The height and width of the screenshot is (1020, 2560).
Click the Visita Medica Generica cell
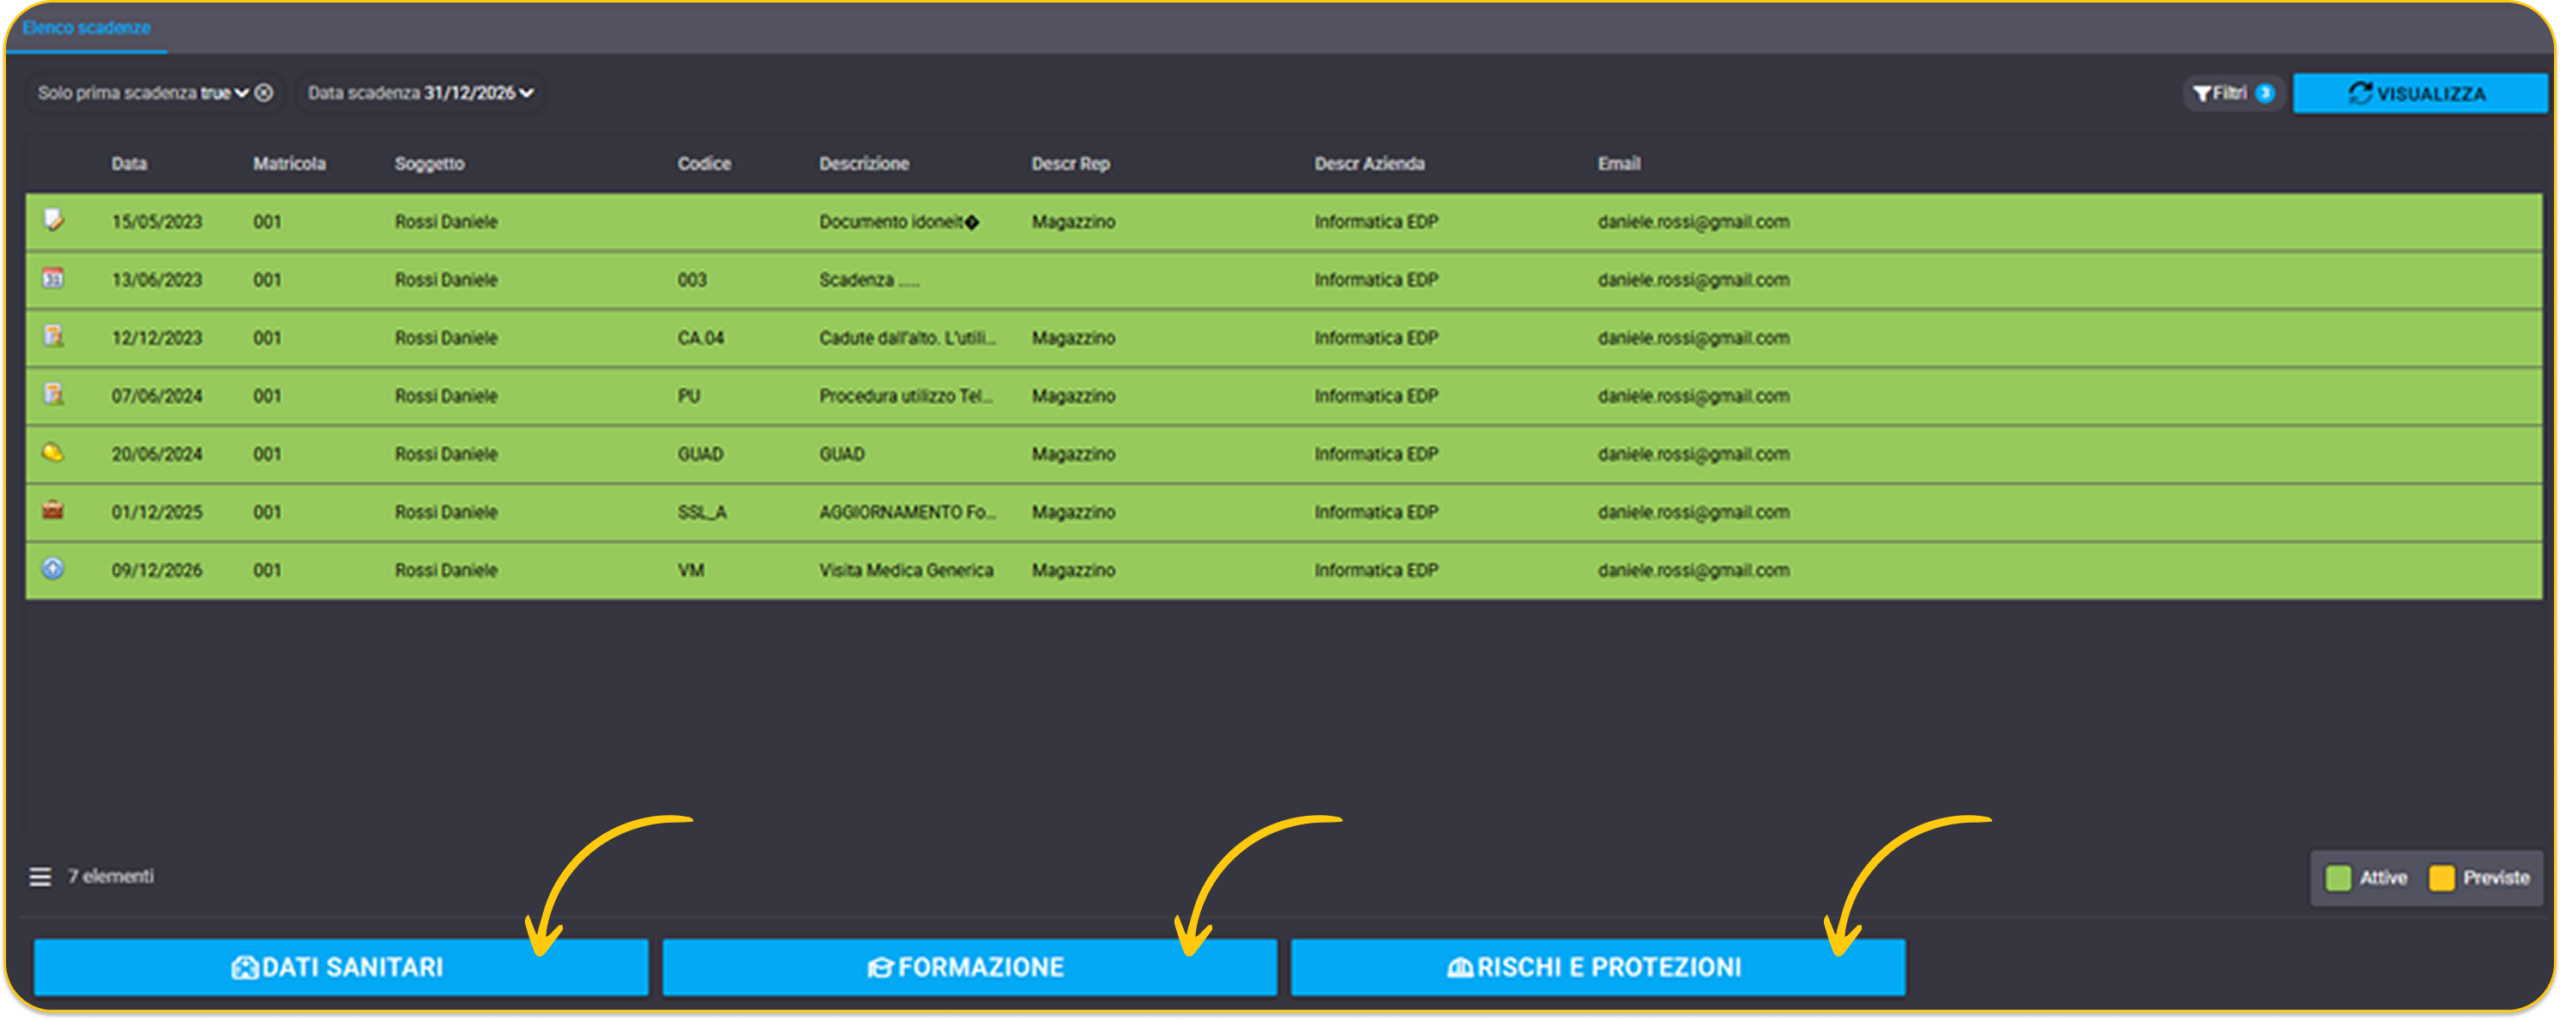pyautogui.click(x=906, y=570)
